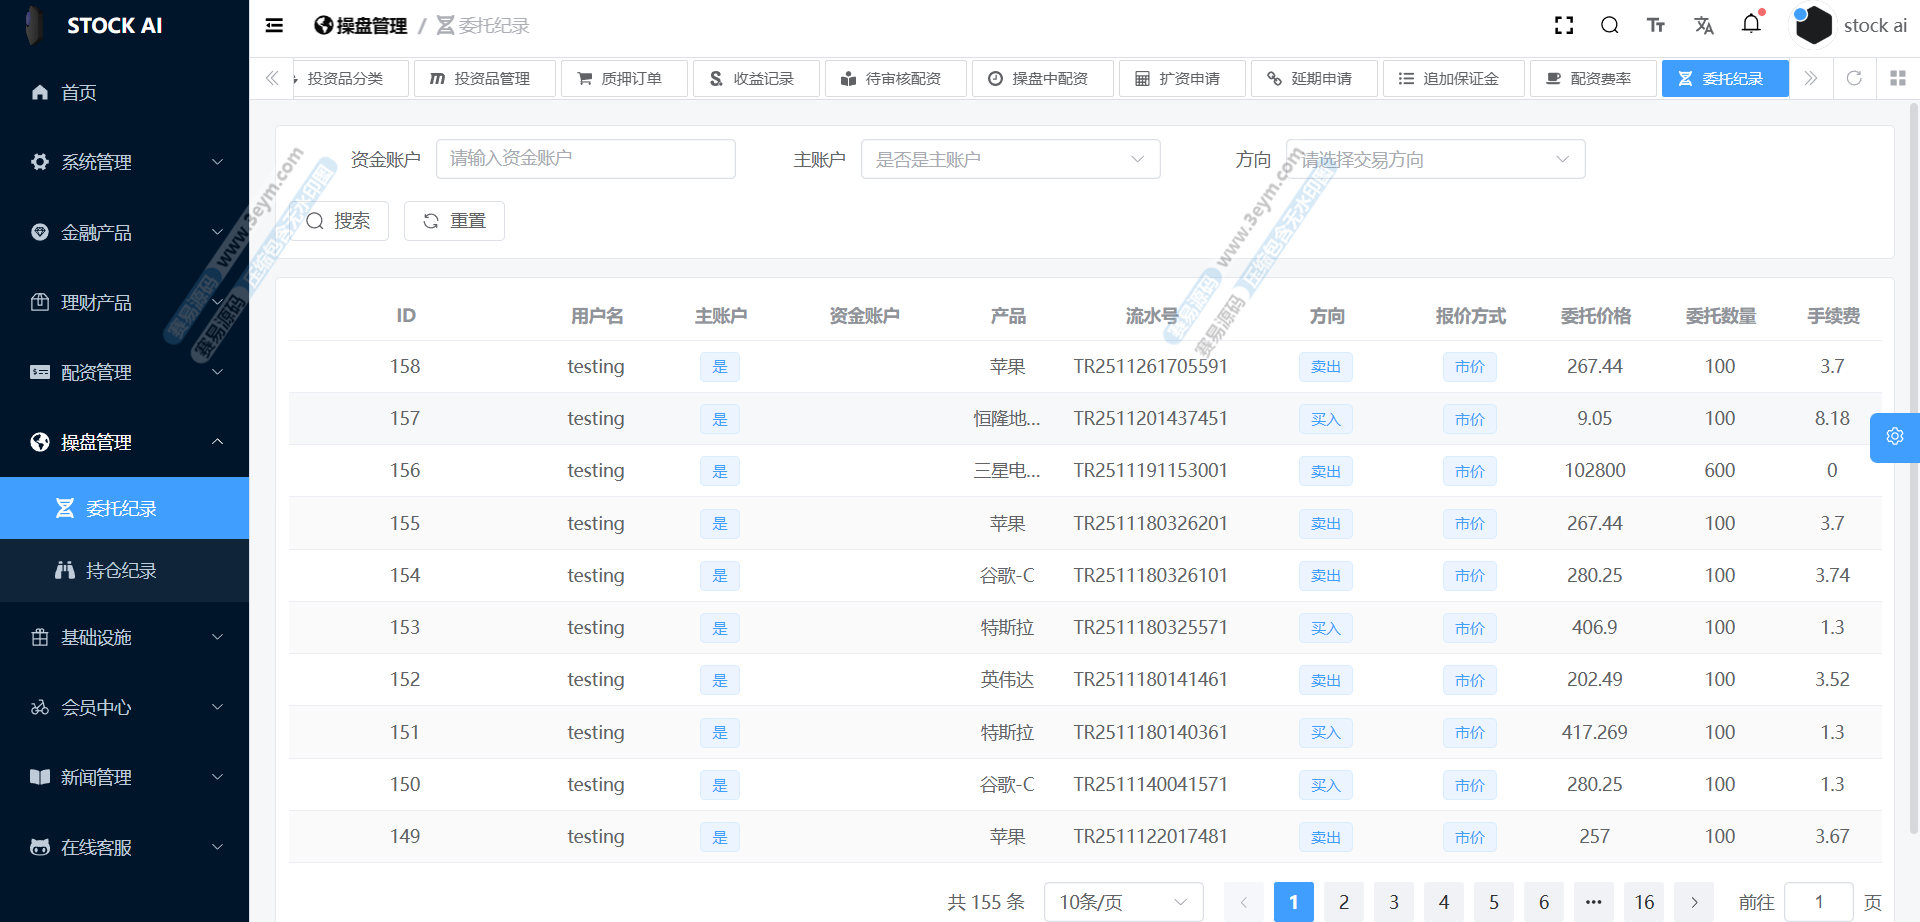The width and height of the screenshot is (1920, 922).
Task: Open the header search icon
Action: point(1610,26)
